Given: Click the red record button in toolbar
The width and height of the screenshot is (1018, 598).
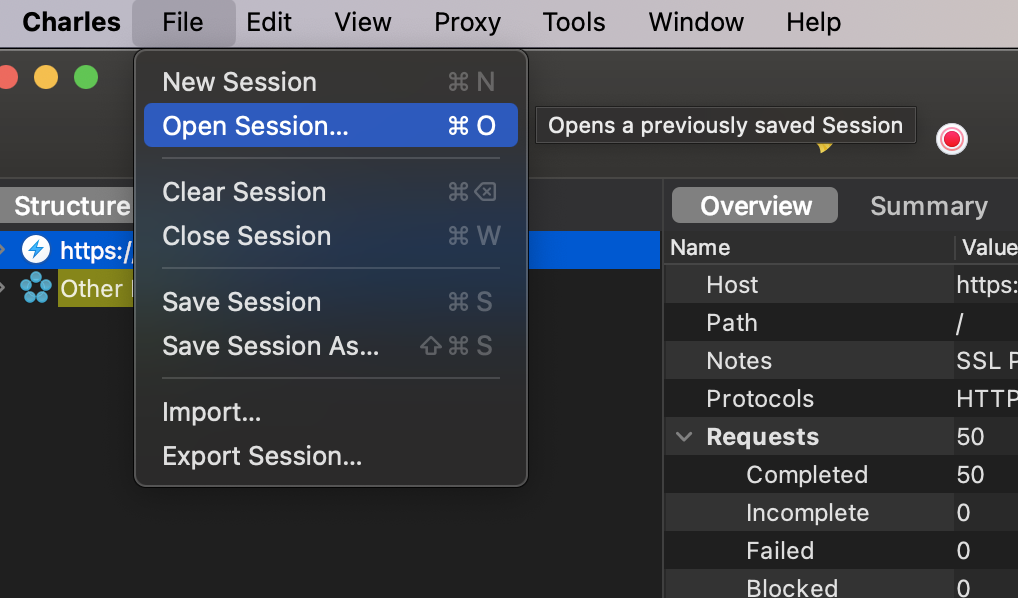Looking at the screenshot, I should [x=951, y=139].
